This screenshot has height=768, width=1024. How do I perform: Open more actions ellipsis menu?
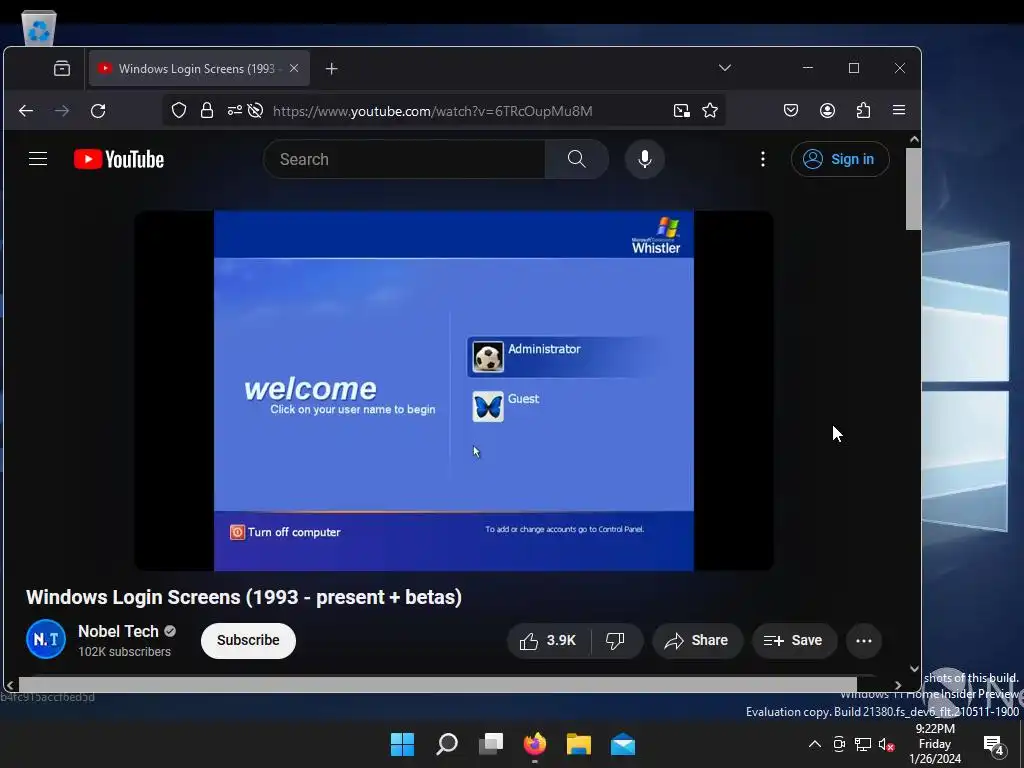click(x=864, y=641)
